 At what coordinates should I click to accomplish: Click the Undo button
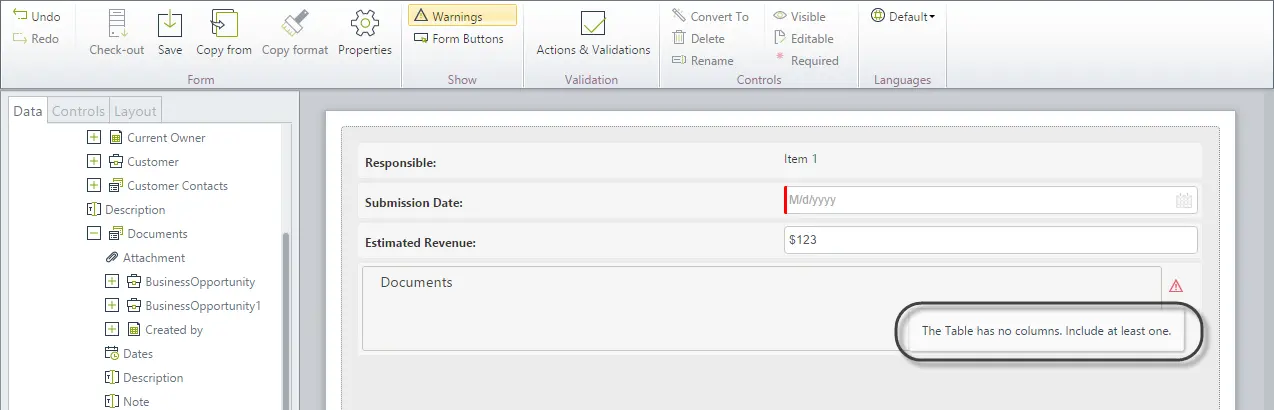coord(36,17)
